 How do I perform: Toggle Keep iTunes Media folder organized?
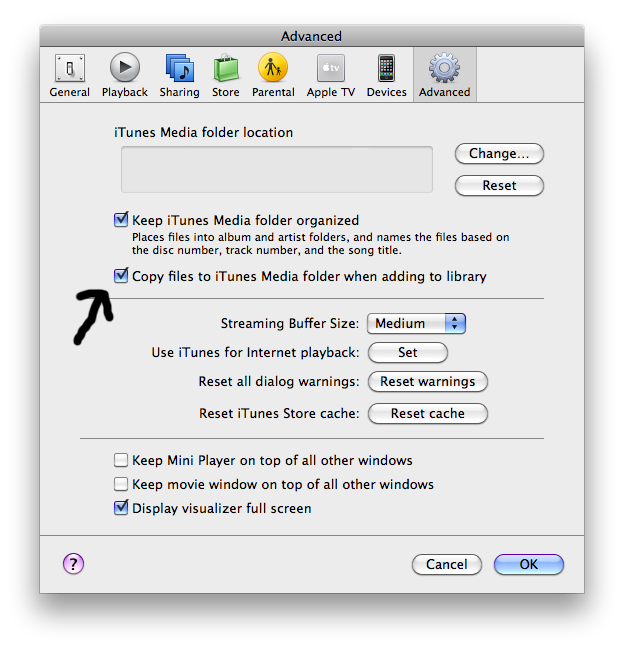(121, 220)
